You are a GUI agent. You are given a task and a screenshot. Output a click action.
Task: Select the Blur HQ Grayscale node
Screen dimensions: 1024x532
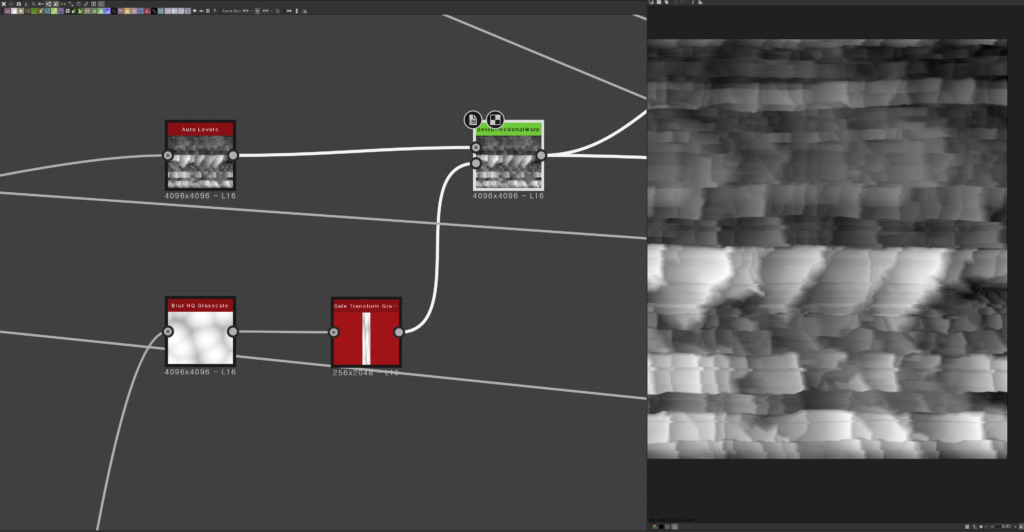tap(200, 332)
